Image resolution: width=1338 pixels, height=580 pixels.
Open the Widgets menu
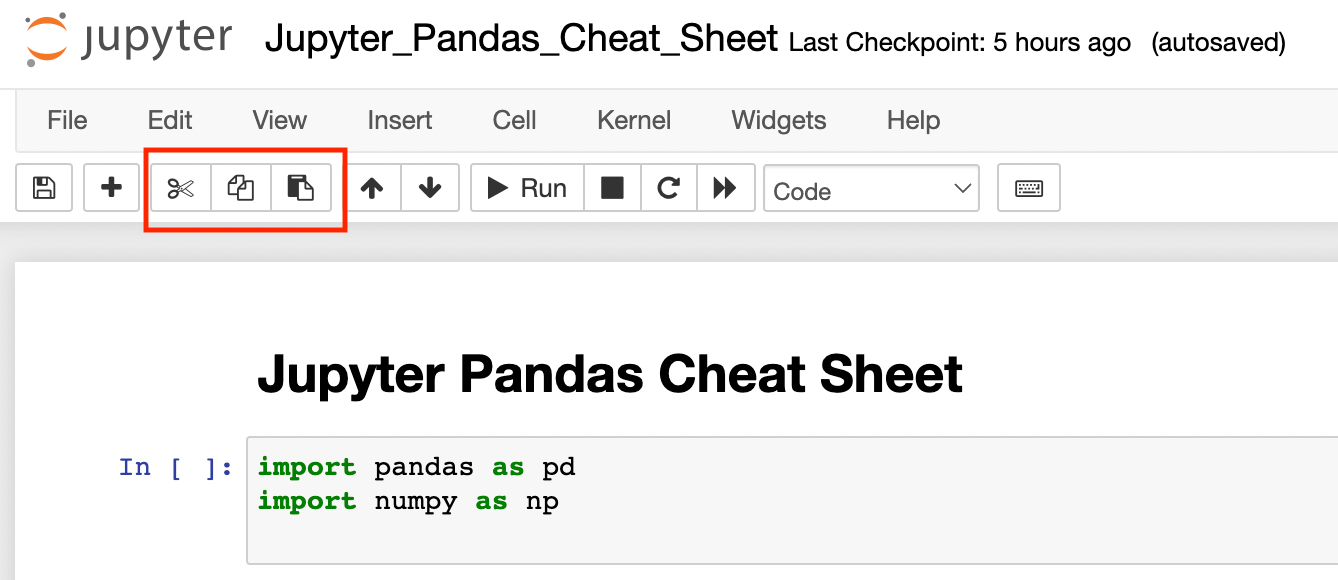coord(778,120)
